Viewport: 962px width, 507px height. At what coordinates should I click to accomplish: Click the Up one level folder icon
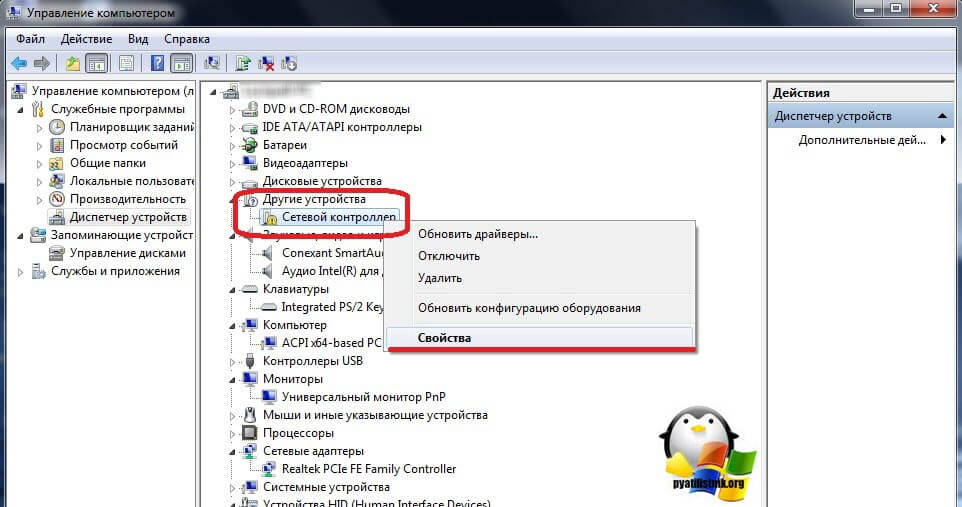point(72,63)
